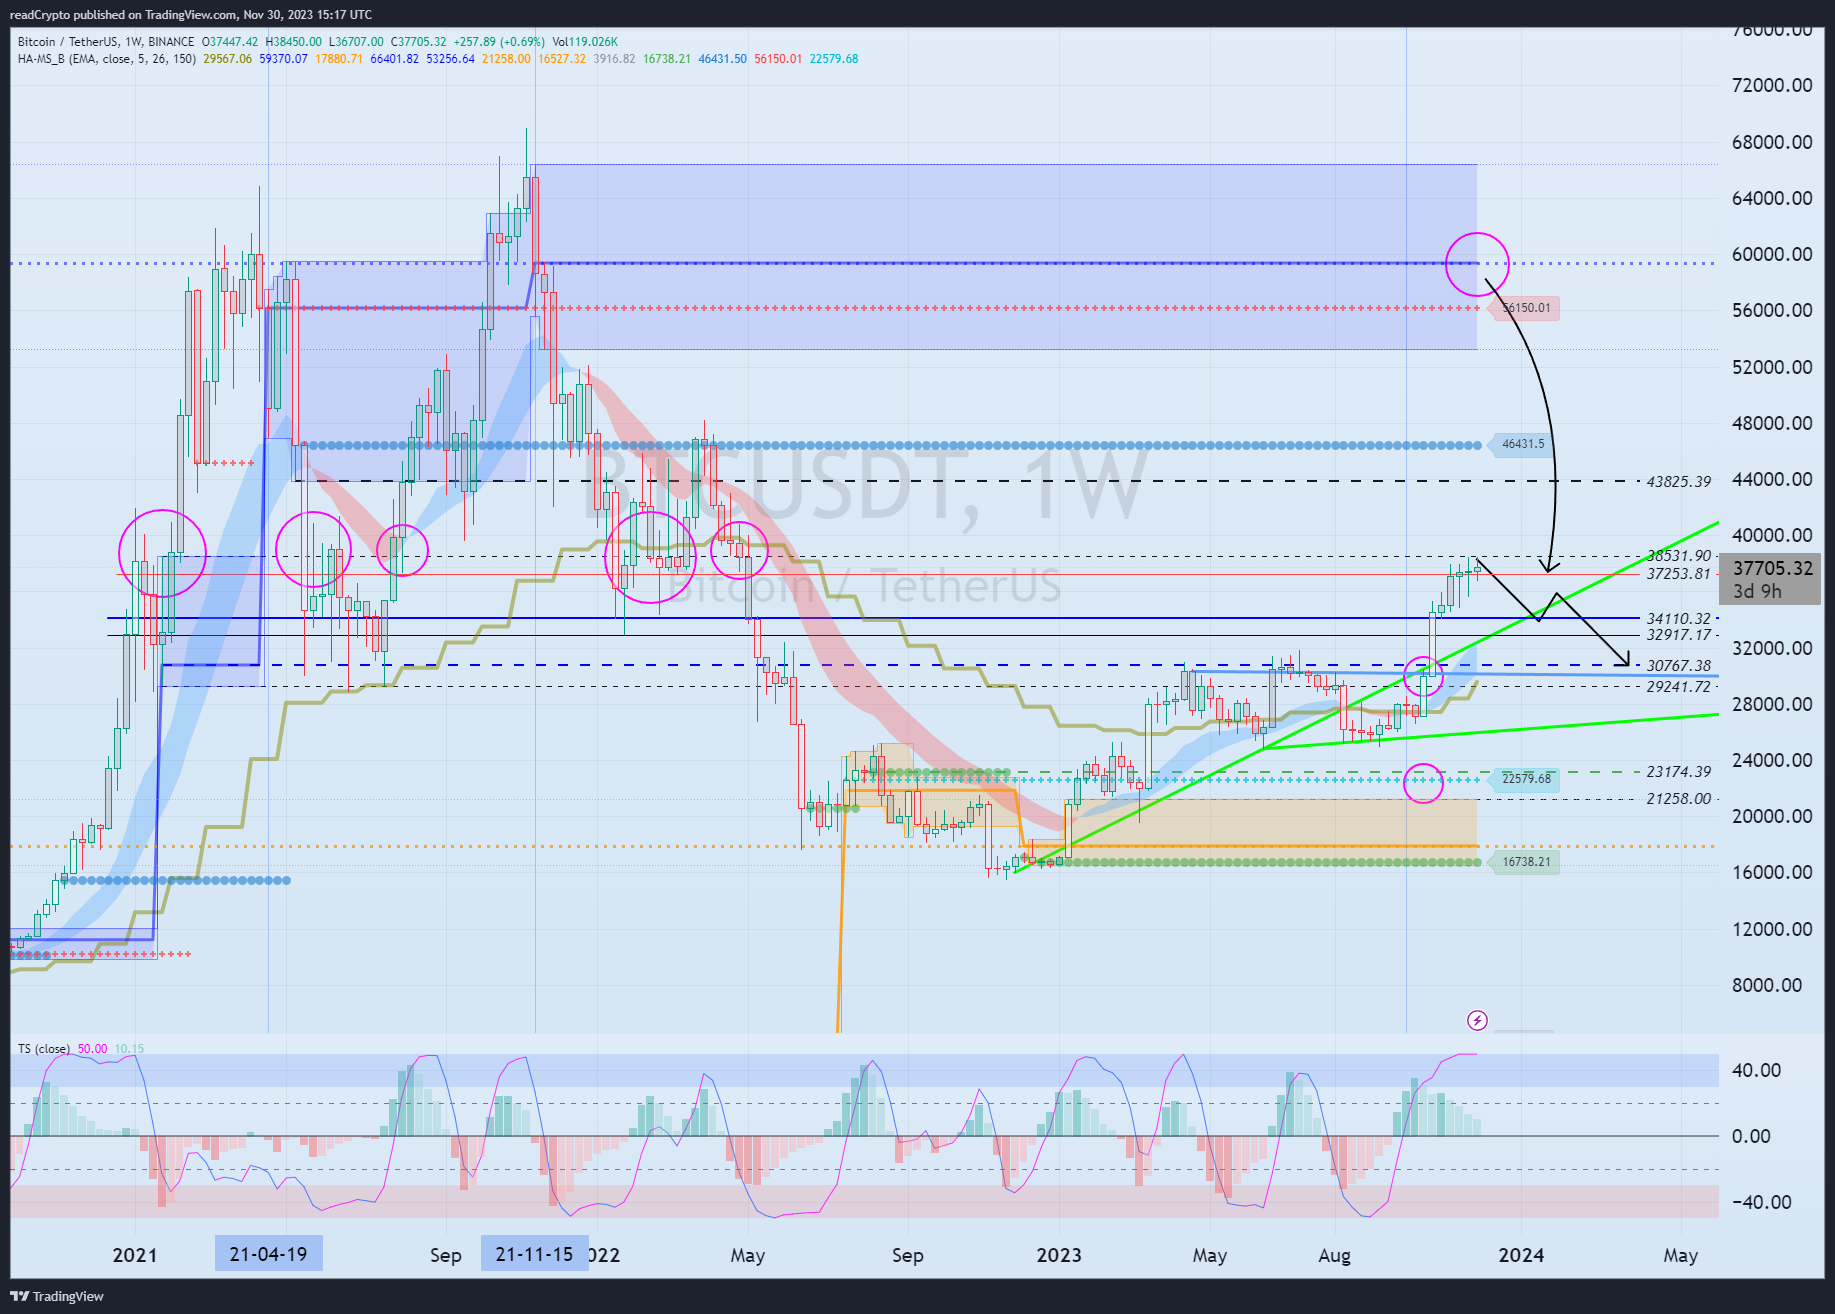
Task: Select the Bitcoin / TetherUS, 1W, BINANCE title
Action: tap(106, 42)
